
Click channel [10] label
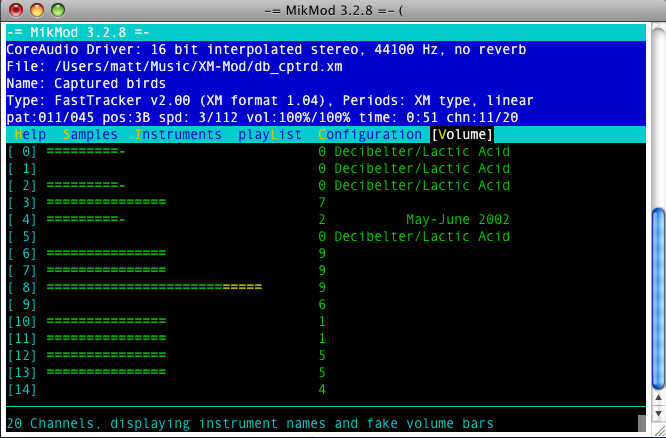(x=23, y=322)
